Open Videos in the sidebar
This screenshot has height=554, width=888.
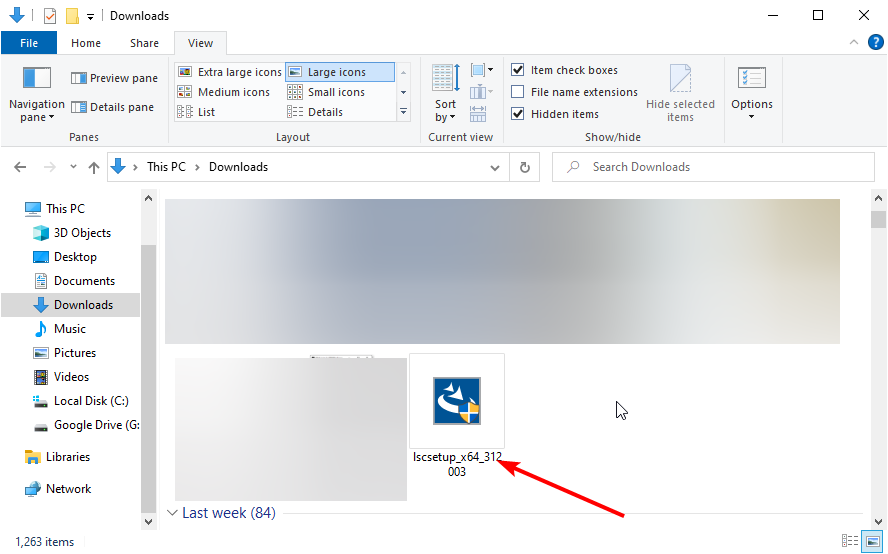coord(61,377)
